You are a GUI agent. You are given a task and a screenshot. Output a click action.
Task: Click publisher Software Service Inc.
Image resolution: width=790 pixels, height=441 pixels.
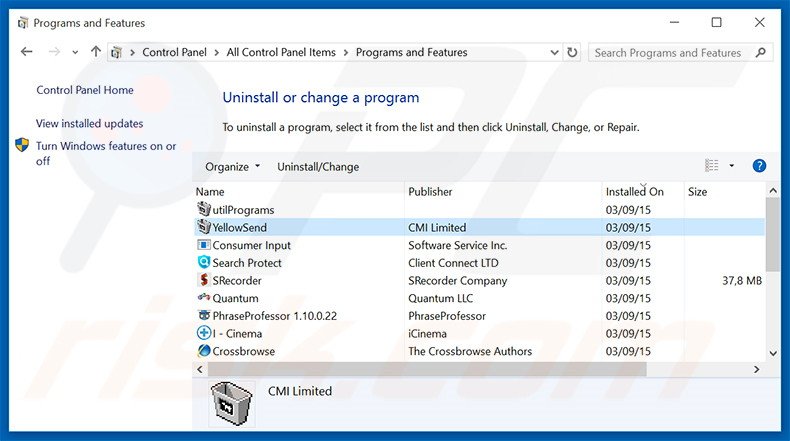(x=457, y=245)
